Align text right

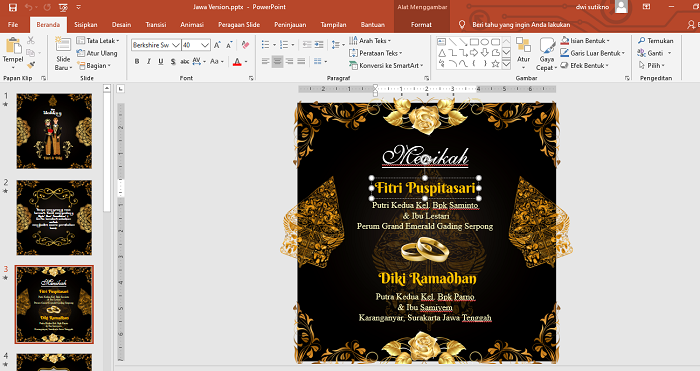click(289, 61)
